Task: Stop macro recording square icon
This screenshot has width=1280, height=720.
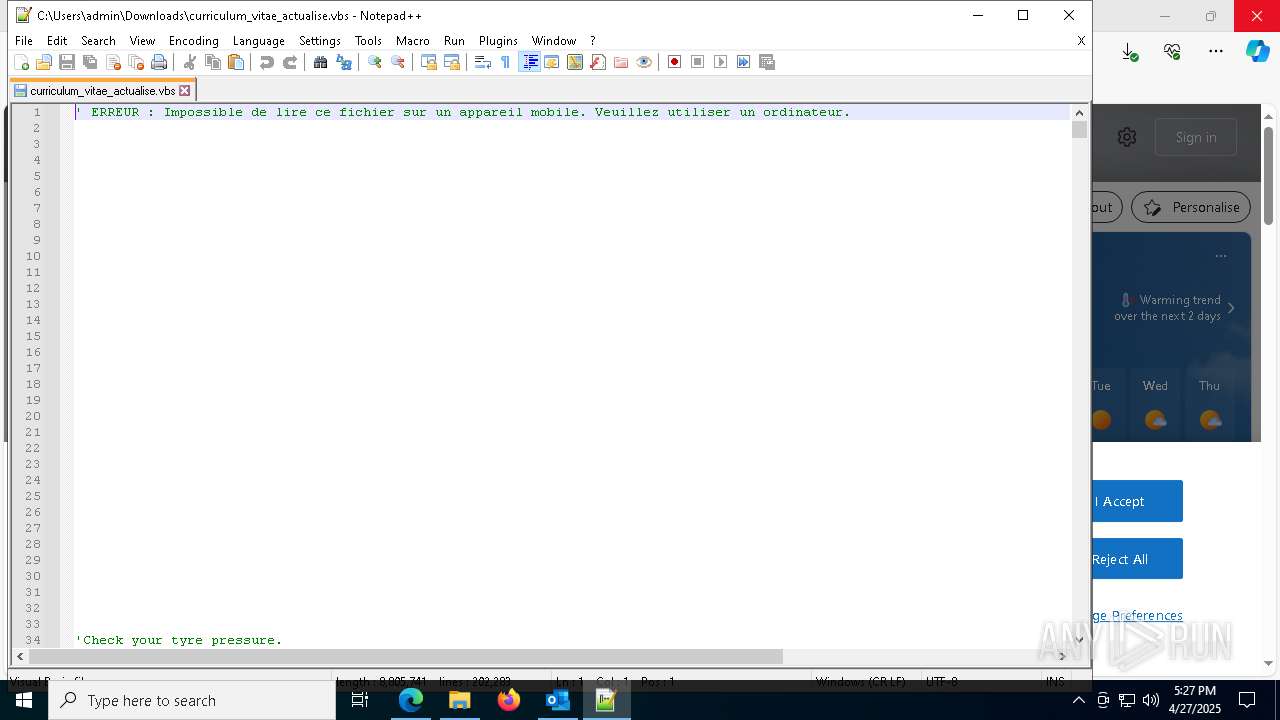Action: pos(698,62)
